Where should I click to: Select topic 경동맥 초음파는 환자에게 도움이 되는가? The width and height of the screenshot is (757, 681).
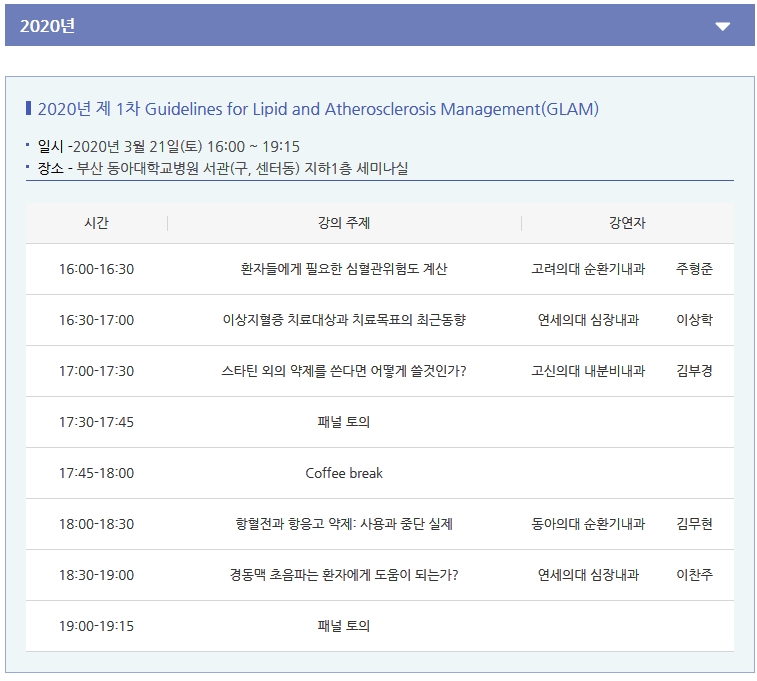[x=344, y=575]
